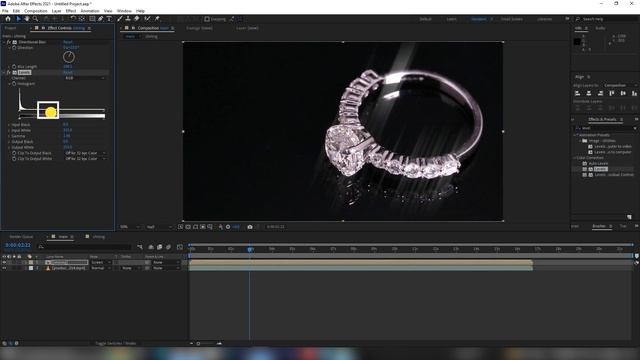This screenshot has height=360, width=640.
Task: Open the Animation menu
Action: point(90,11)
